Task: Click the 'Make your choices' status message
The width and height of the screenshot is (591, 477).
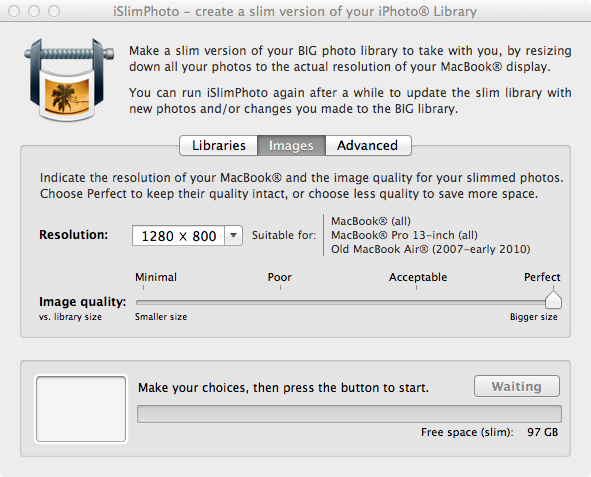Action: (x=283, y=387)
